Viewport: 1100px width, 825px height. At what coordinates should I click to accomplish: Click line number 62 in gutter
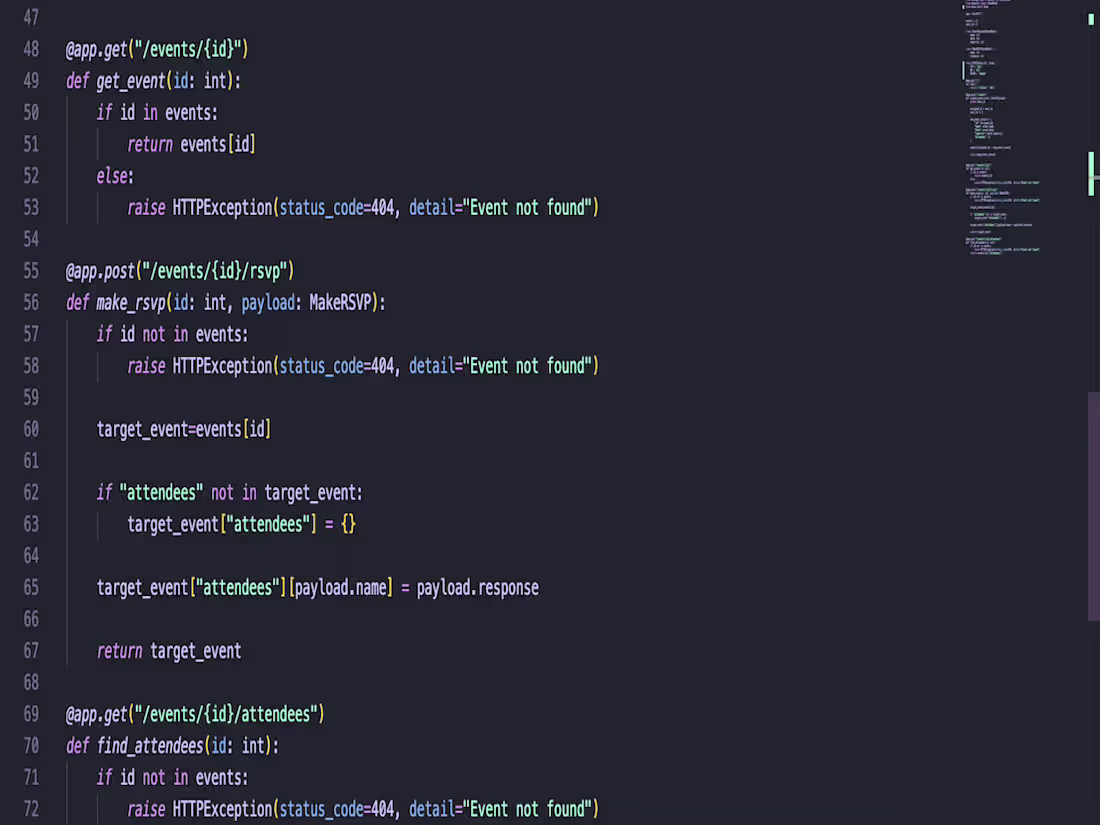(x=31, y=492)
